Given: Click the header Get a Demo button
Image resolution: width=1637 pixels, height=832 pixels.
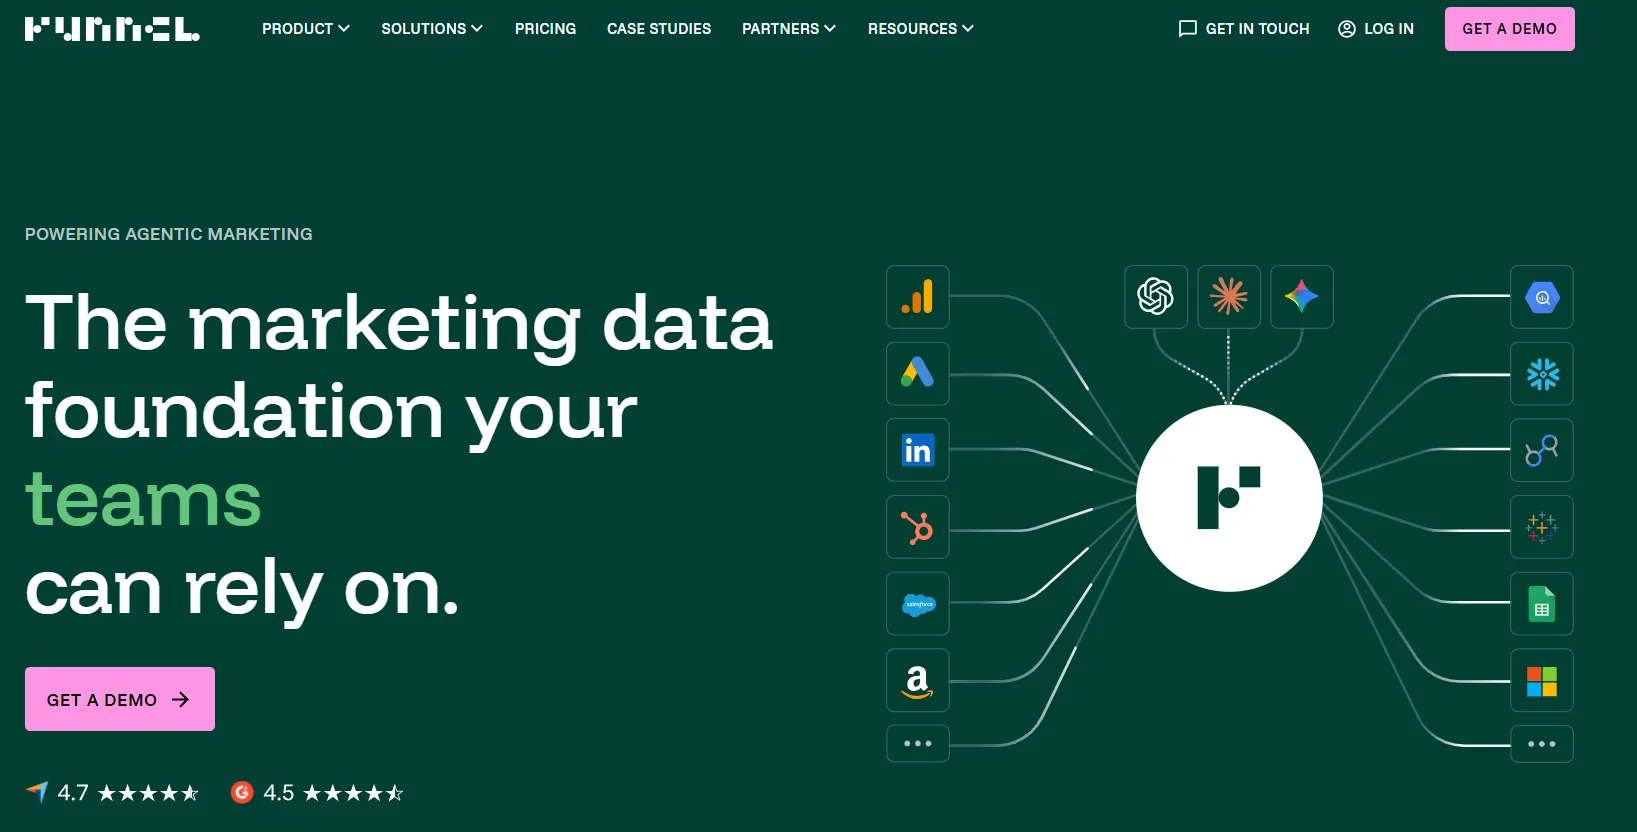Looking at the screenshot, I should tap(1510, 29).
